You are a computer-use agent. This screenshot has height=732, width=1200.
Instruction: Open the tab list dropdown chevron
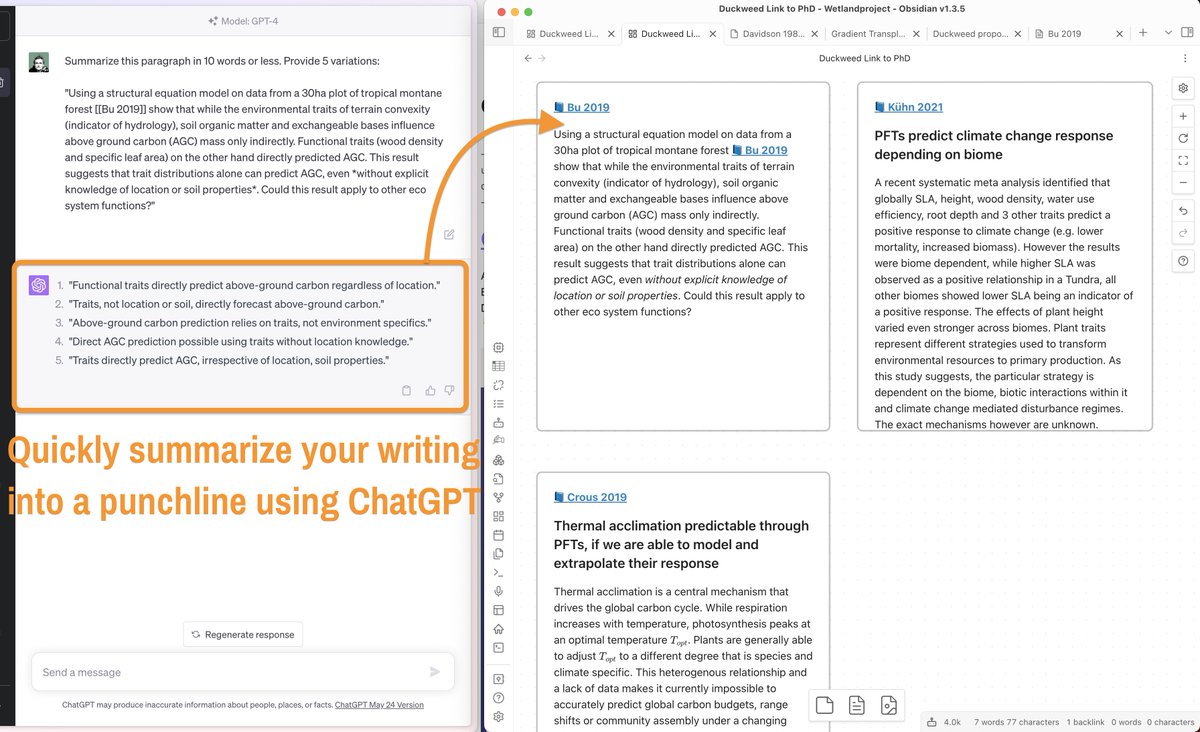(1168, 33)
